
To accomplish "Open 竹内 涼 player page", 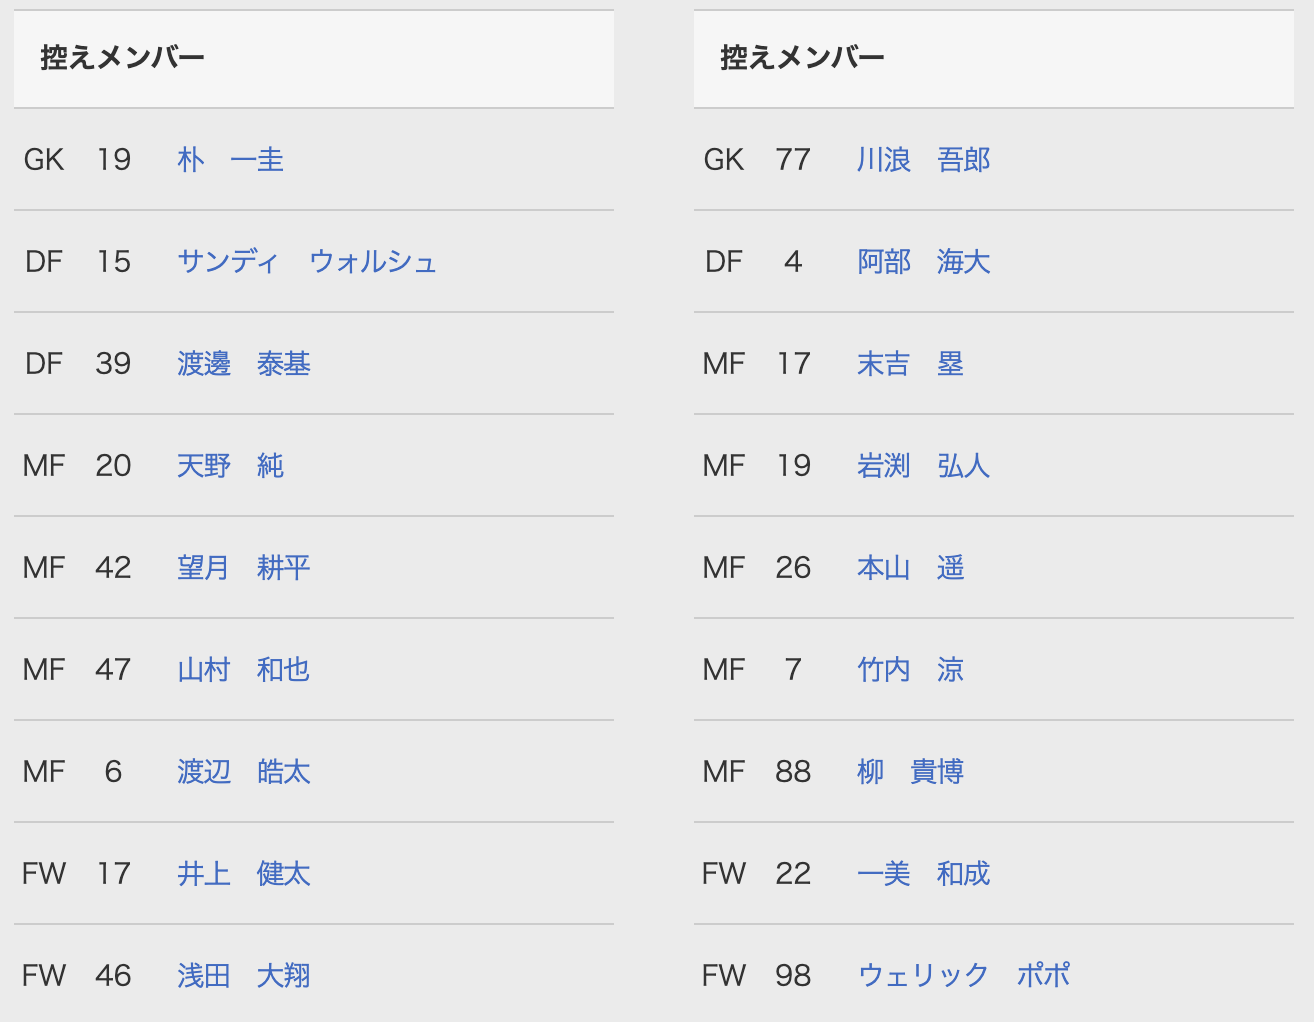I will coord(910,670).
